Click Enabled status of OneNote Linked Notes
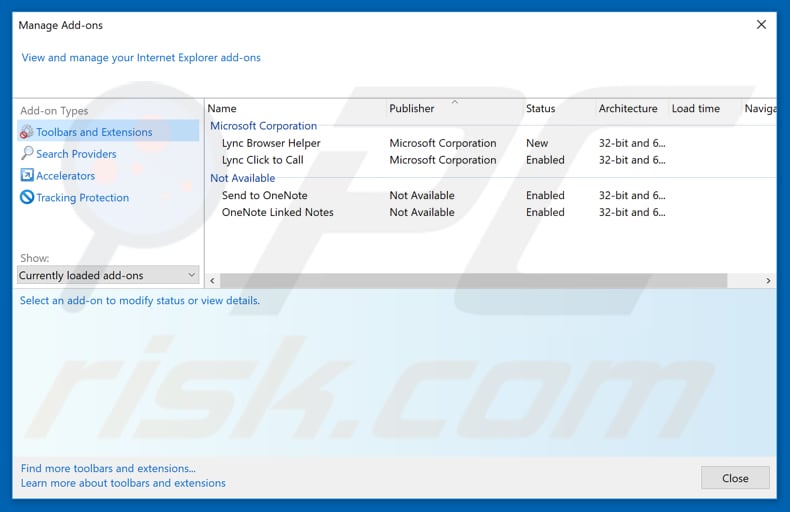The width and height of the screenshot is (790, 512). [545, 212]
